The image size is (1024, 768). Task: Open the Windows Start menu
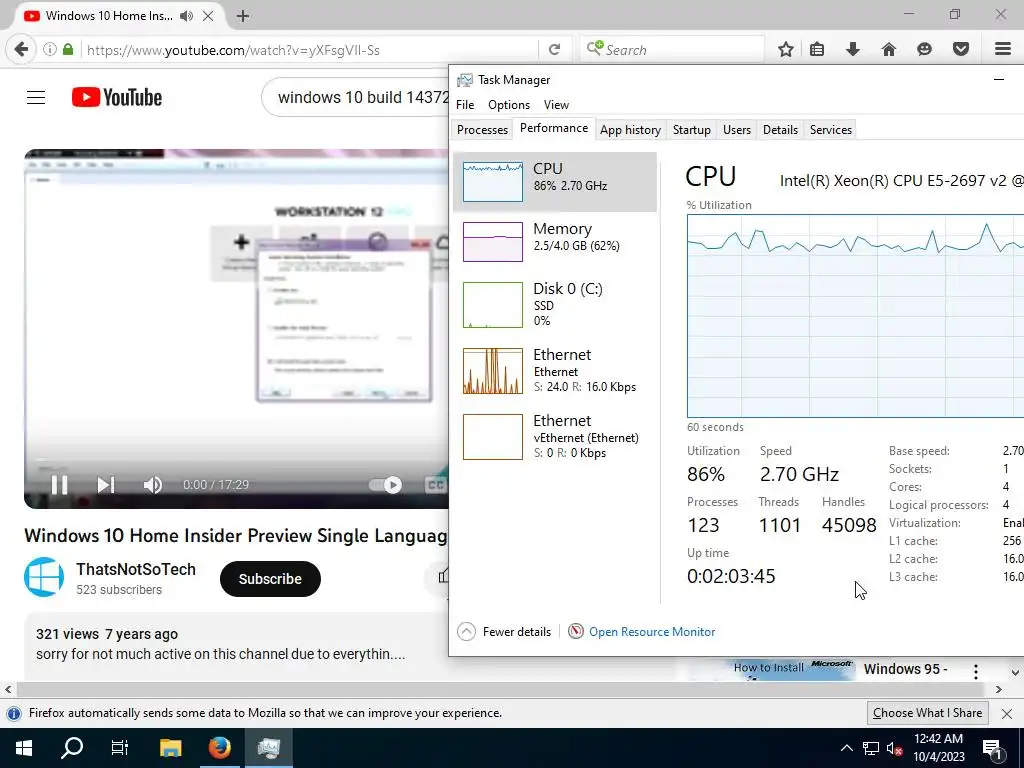coord(24,748)
